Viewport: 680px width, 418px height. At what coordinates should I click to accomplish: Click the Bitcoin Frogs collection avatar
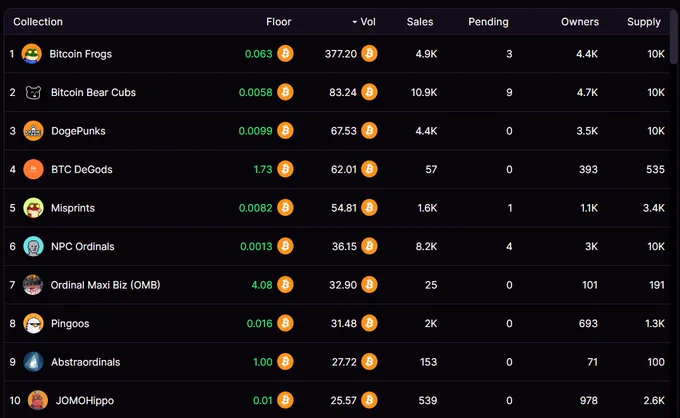point(32,54)
